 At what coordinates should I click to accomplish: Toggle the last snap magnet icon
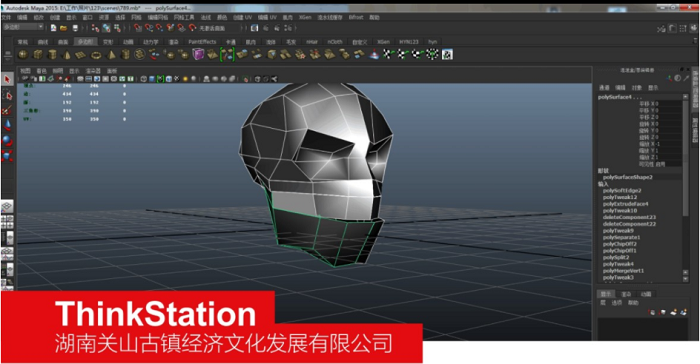(192, 28)
